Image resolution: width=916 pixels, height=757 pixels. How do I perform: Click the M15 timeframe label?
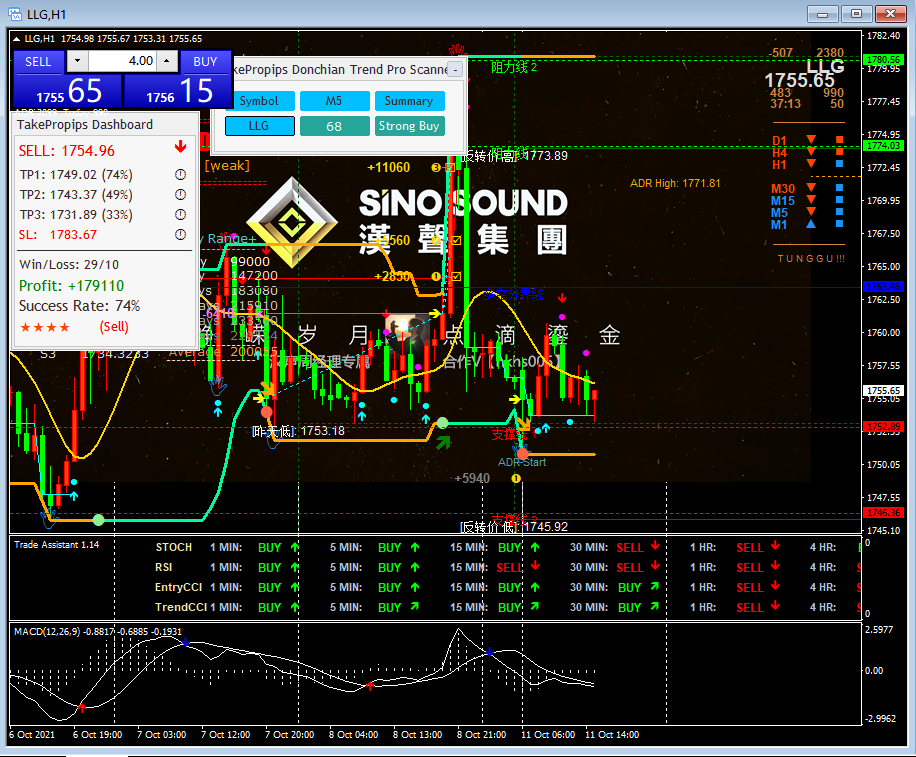(x=783, y=200)
